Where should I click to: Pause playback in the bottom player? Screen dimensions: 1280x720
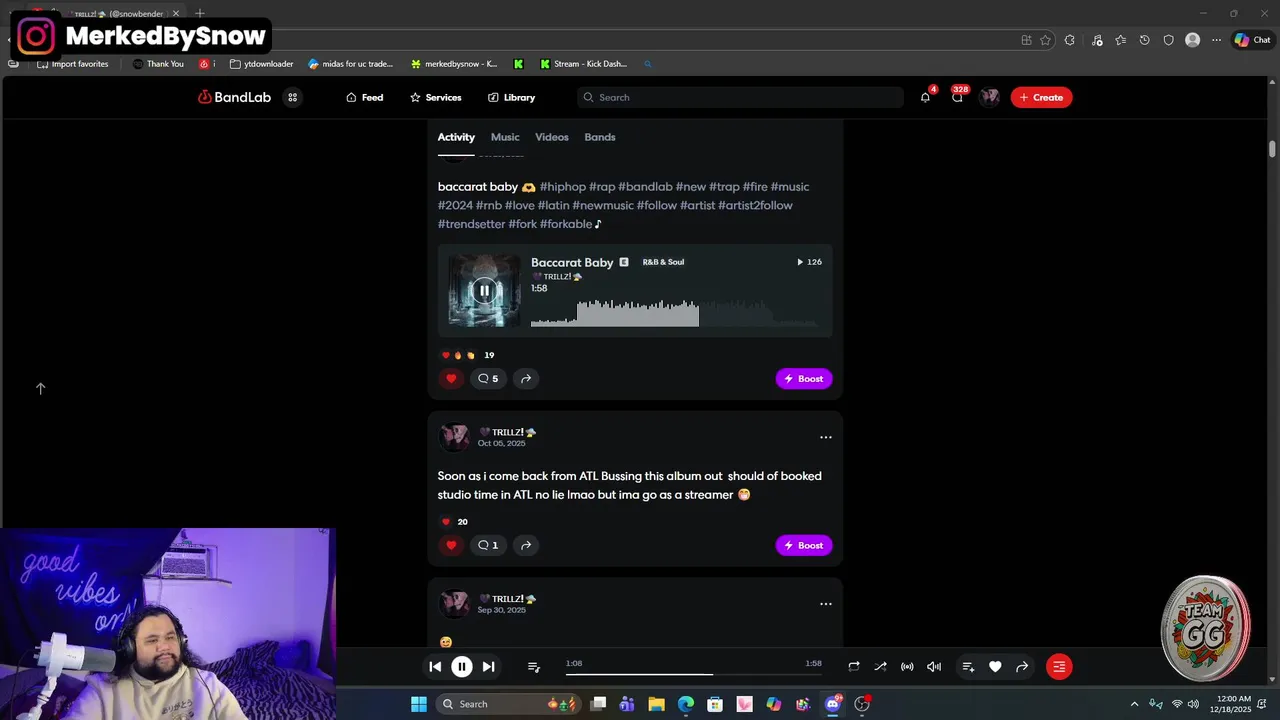point(462,667)
